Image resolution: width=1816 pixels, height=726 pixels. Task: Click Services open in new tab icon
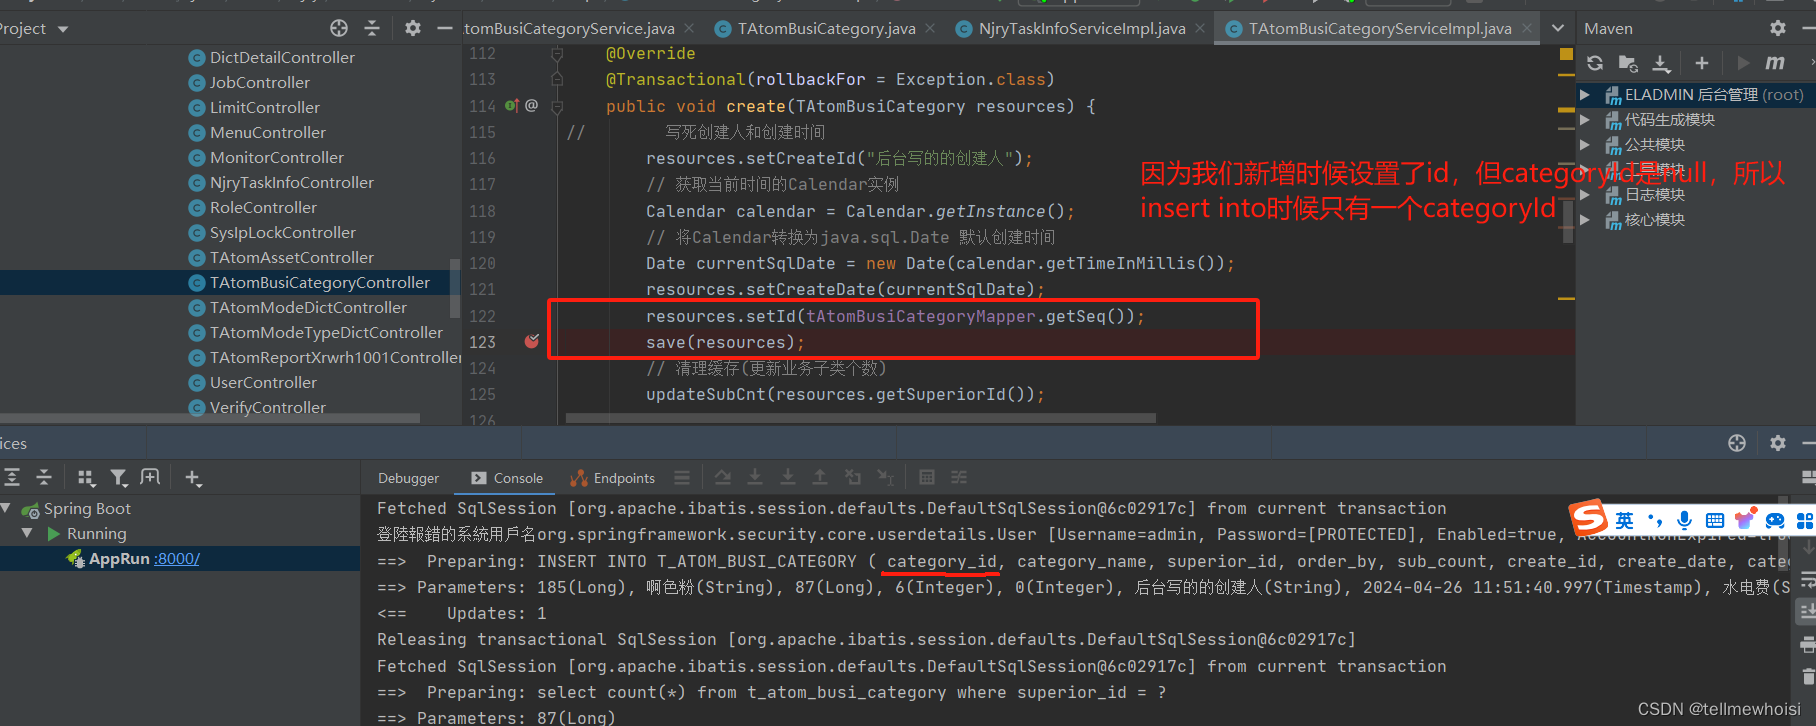pos(151,477)
